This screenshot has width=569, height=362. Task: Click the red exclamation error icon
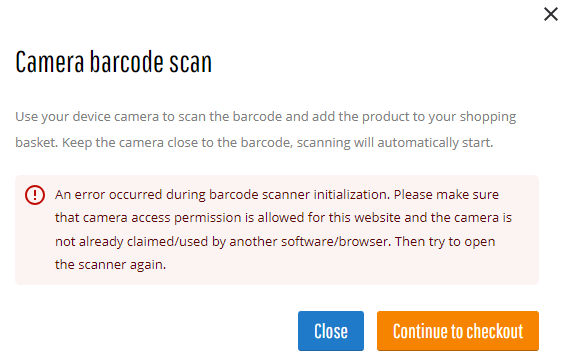click(x=35, y=195)
